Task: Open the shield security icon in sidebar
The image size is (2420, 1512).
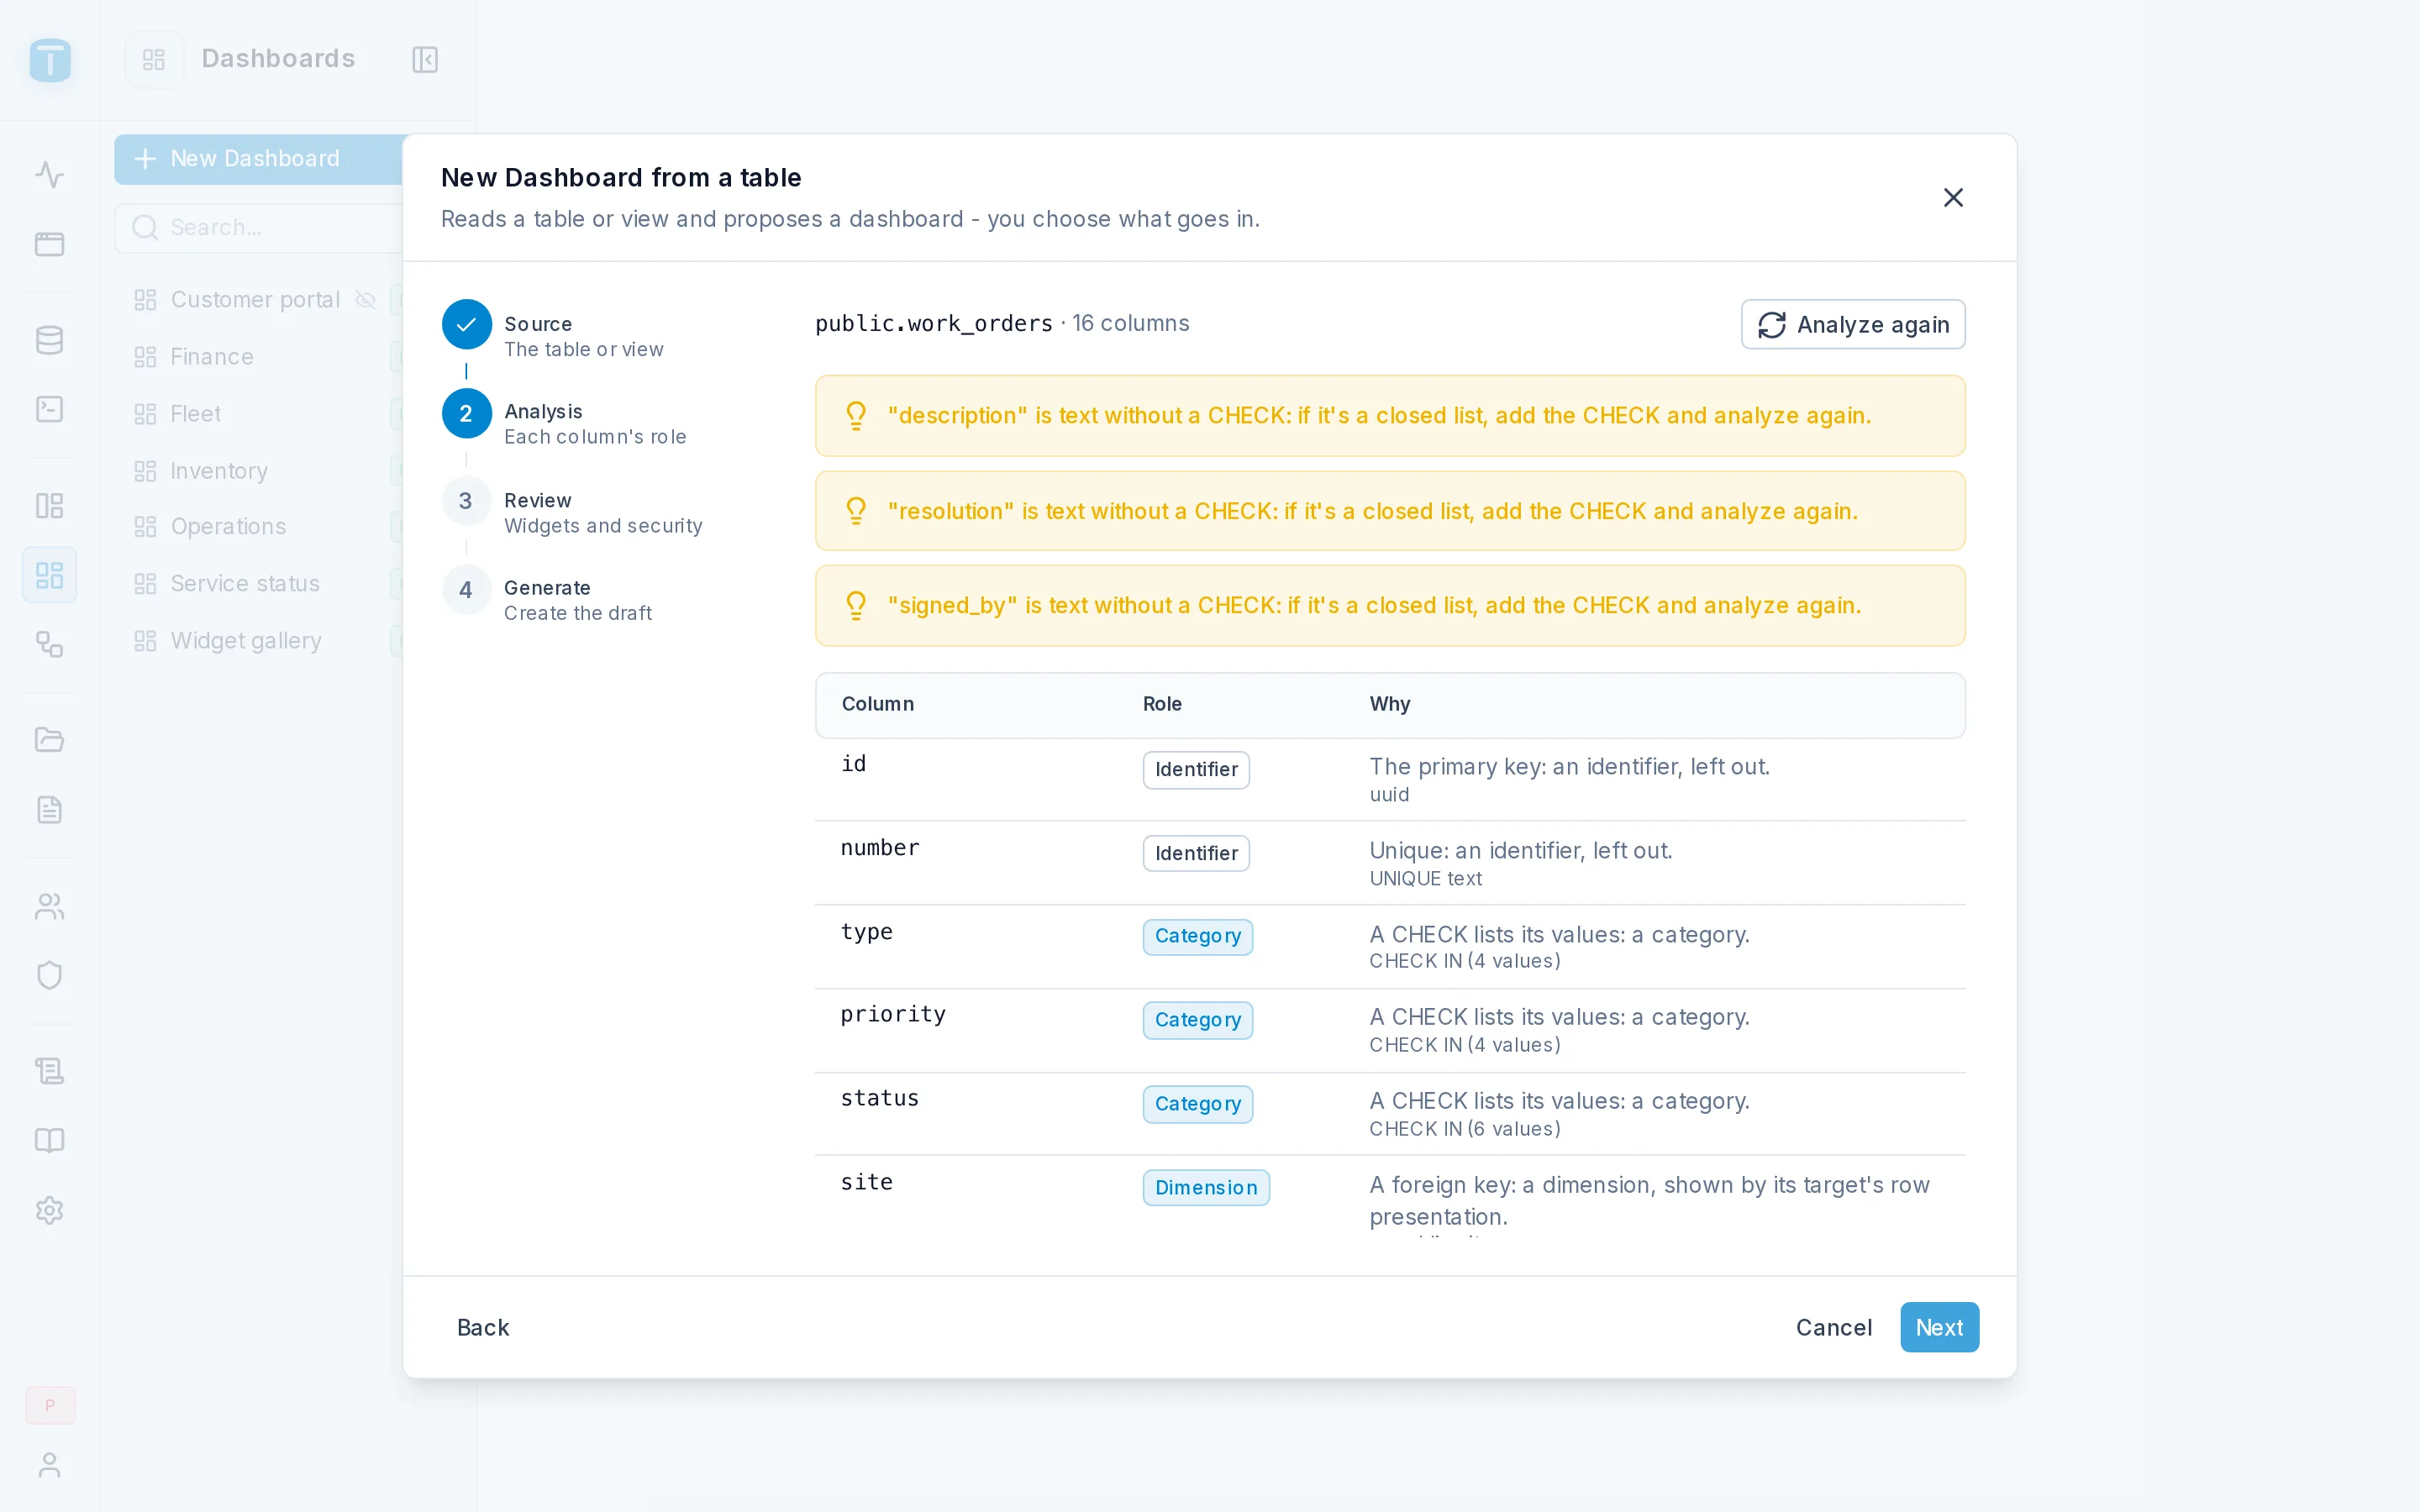Action: (49, 975)
